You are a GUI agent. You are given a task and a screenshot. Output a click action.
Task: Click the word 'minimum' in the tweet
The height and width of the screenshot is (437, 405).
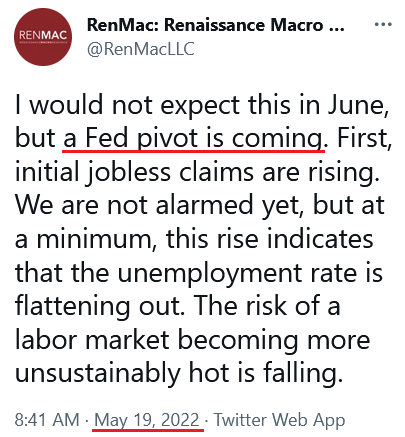pyautogui.click(x=96, y=239)
